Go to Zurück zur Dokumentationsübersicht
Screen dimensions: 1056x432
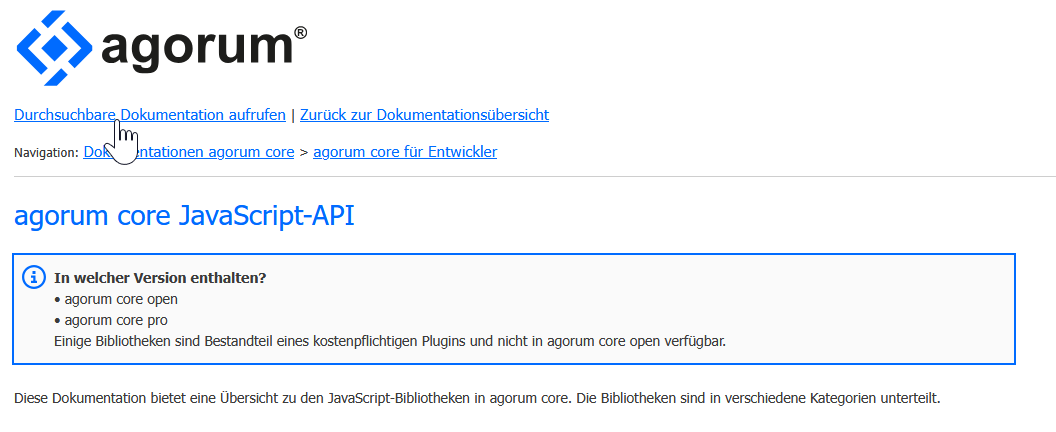(x=424, y=115)
